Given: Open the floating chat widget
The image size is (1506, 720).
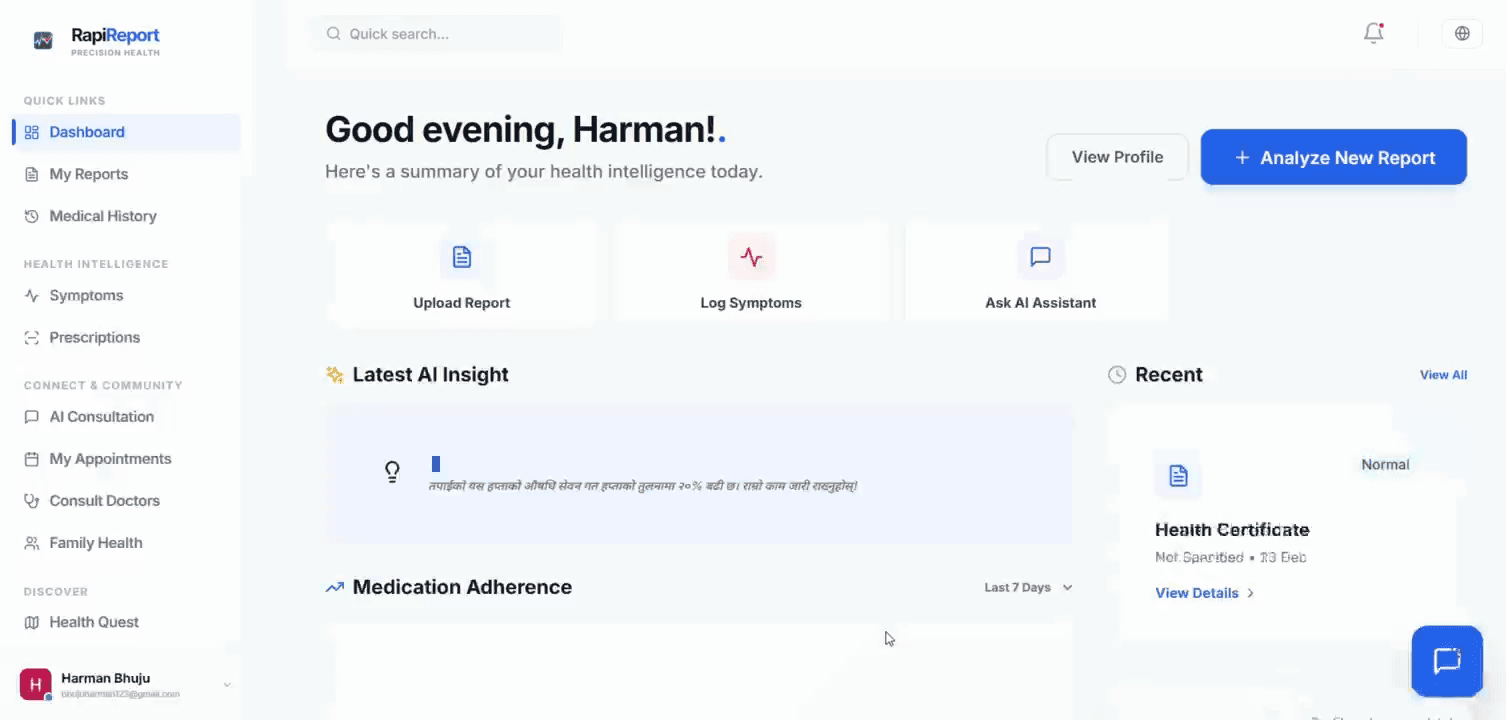Looking at the screenshot, I should click(x=1447, y=661).
